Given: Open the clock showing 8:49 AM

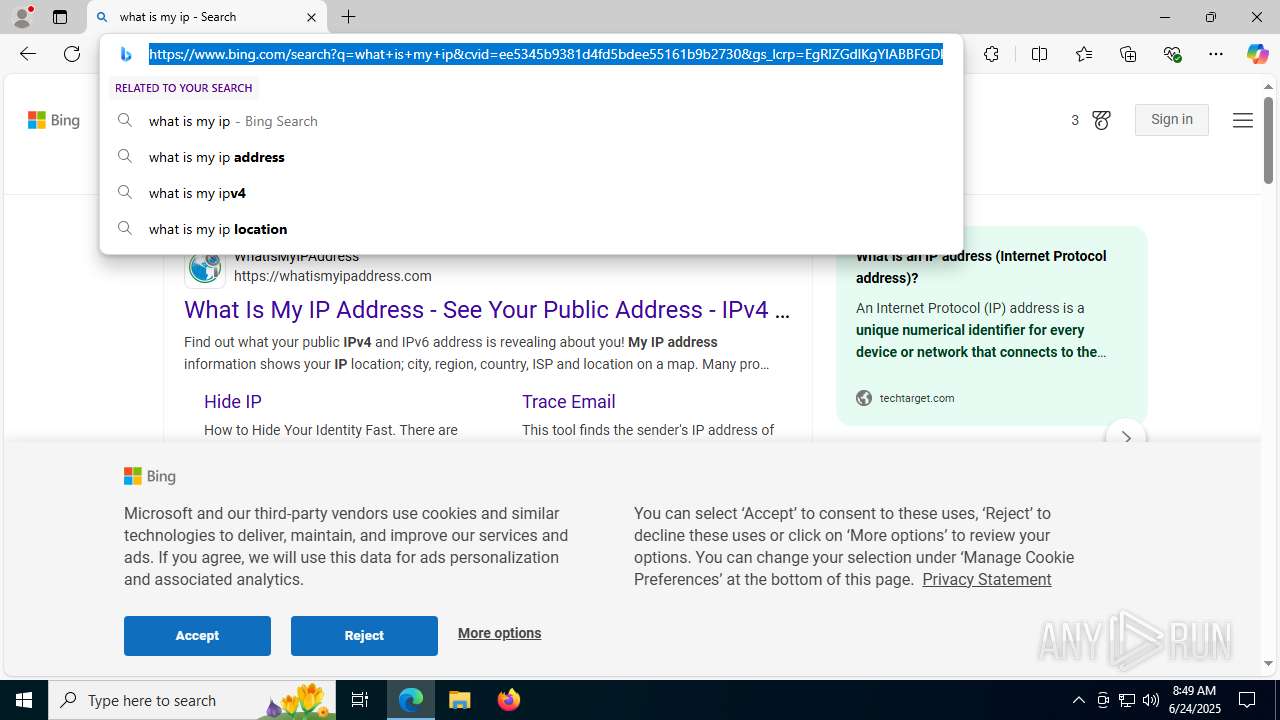Looking at the screenshot, I should coord(1194,700).
